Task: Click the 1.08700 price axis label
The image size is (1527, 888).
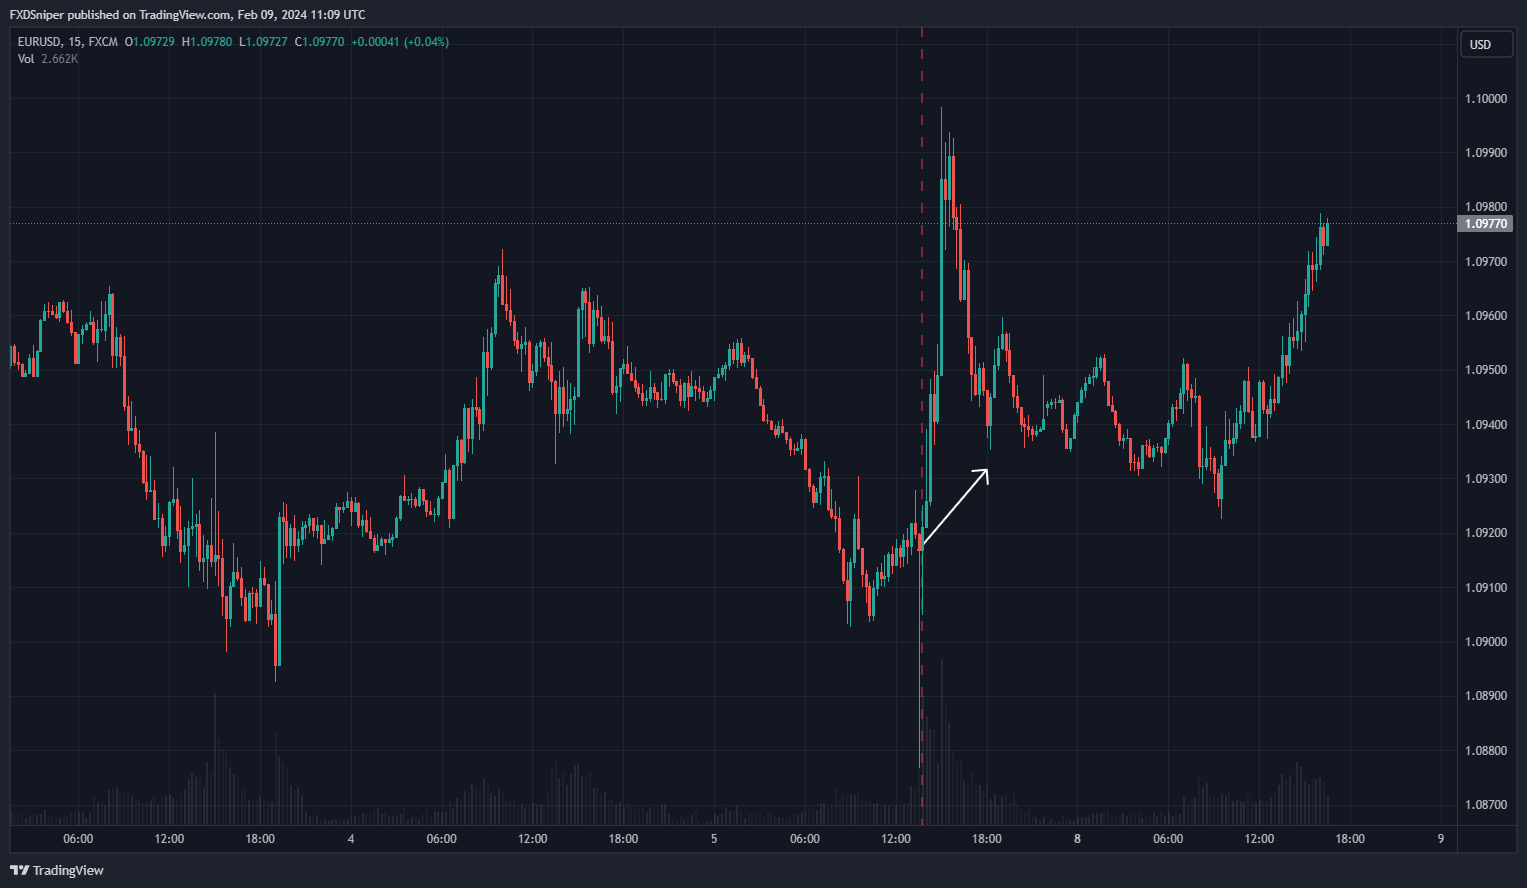Action: pyautogui.click(x=1485, y=805)
